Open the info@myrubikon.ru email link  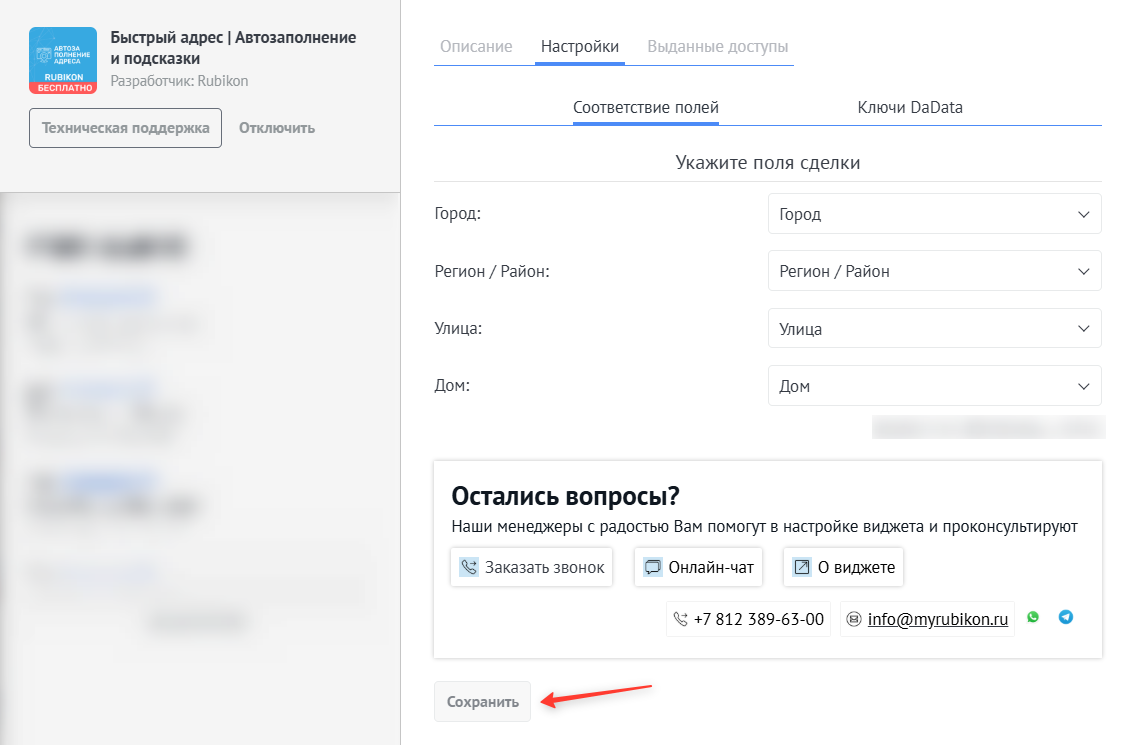pyautogui.click(x=938, y=619)
